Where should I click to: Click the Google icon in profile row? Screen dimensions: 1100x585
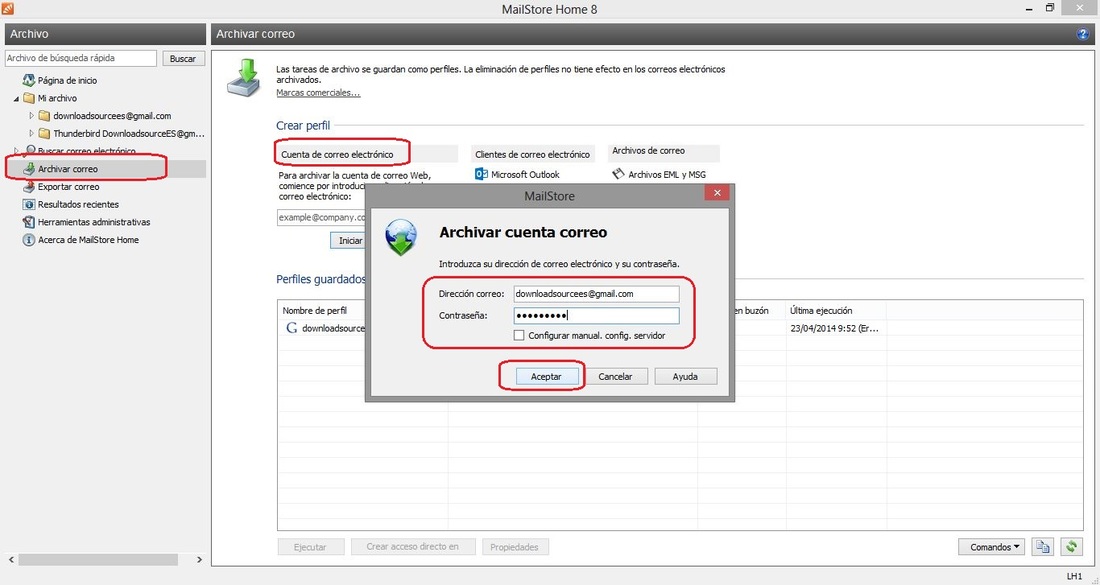tap(292, 328)
